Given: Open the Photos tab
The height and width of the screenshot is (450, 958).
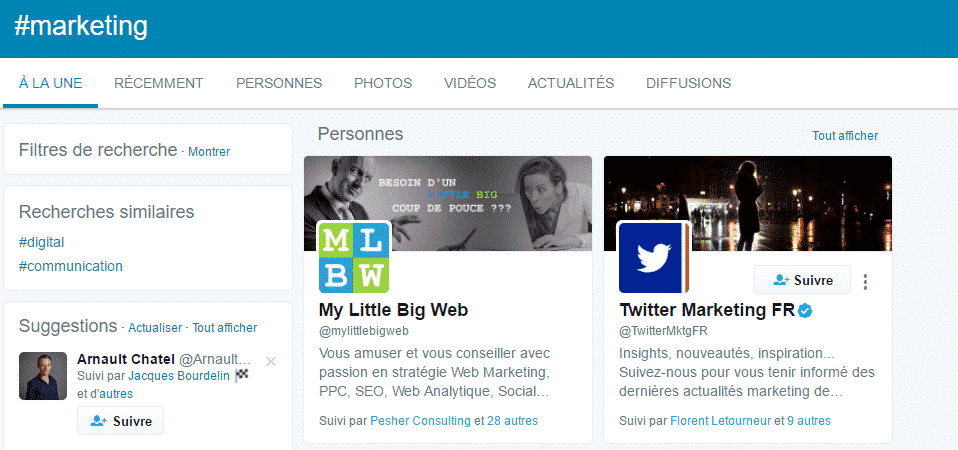Looking at the screenshot, I should [x=383, y=83].
